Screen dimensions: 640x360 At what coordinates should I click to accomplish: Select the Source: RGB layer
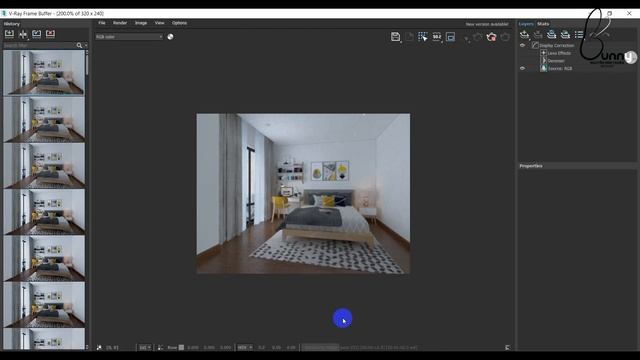click(x=560, y=69)
